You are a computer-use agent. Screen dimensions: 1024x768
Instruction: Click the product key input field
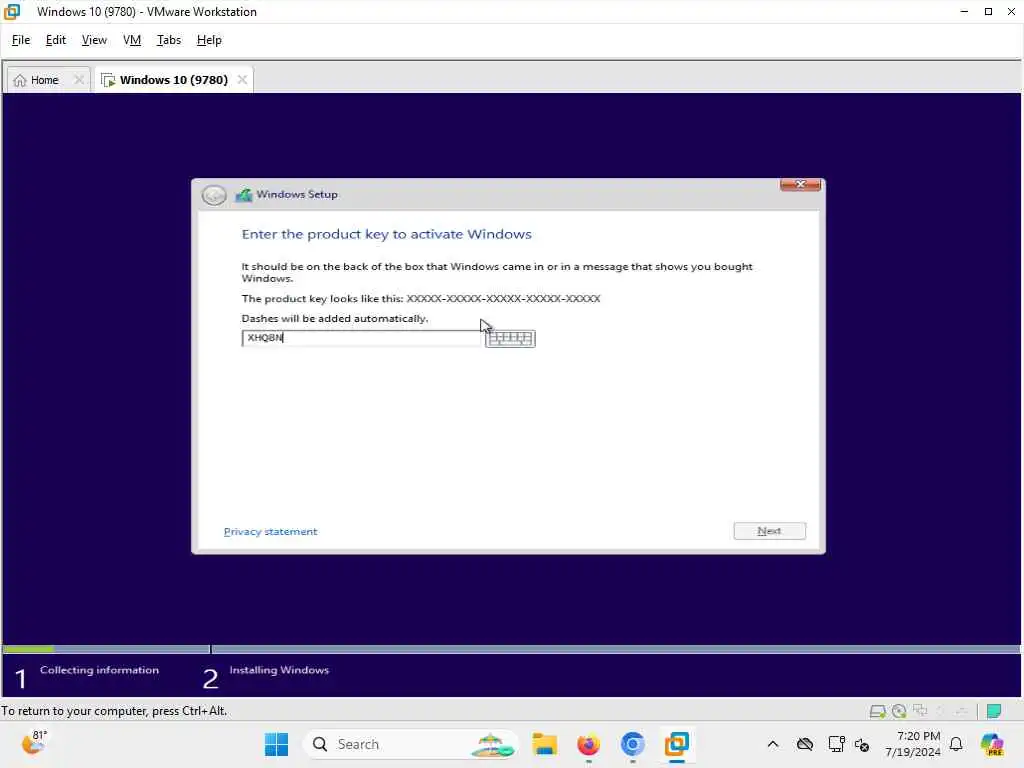click(x=361, y=338)
